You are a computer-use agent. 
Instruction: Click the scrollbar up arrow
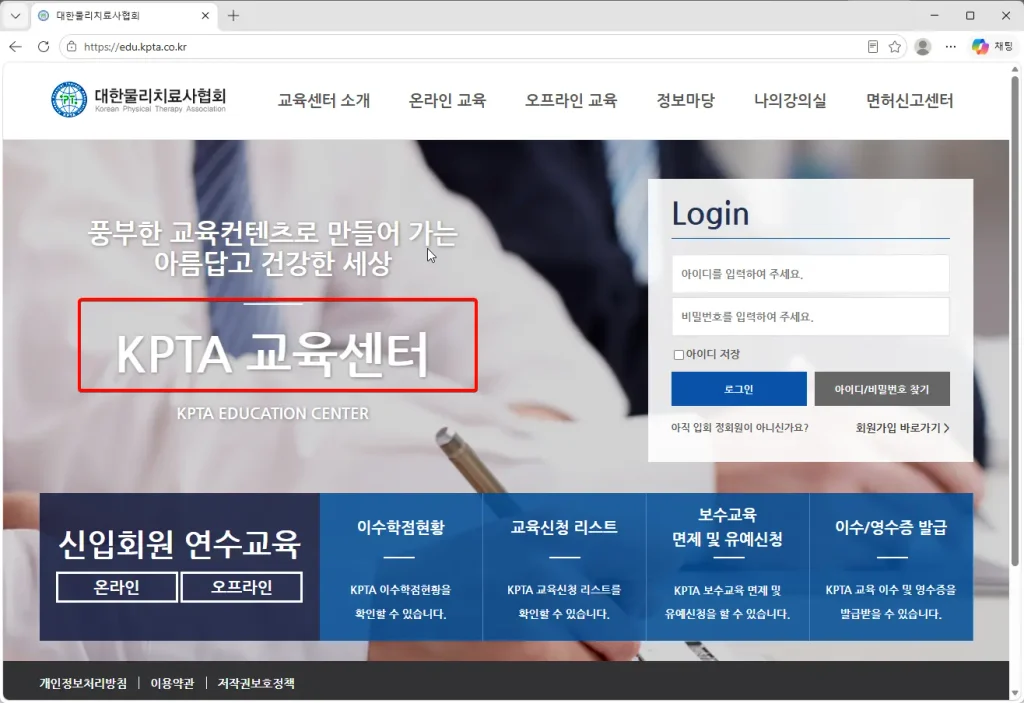[1015, 69]
